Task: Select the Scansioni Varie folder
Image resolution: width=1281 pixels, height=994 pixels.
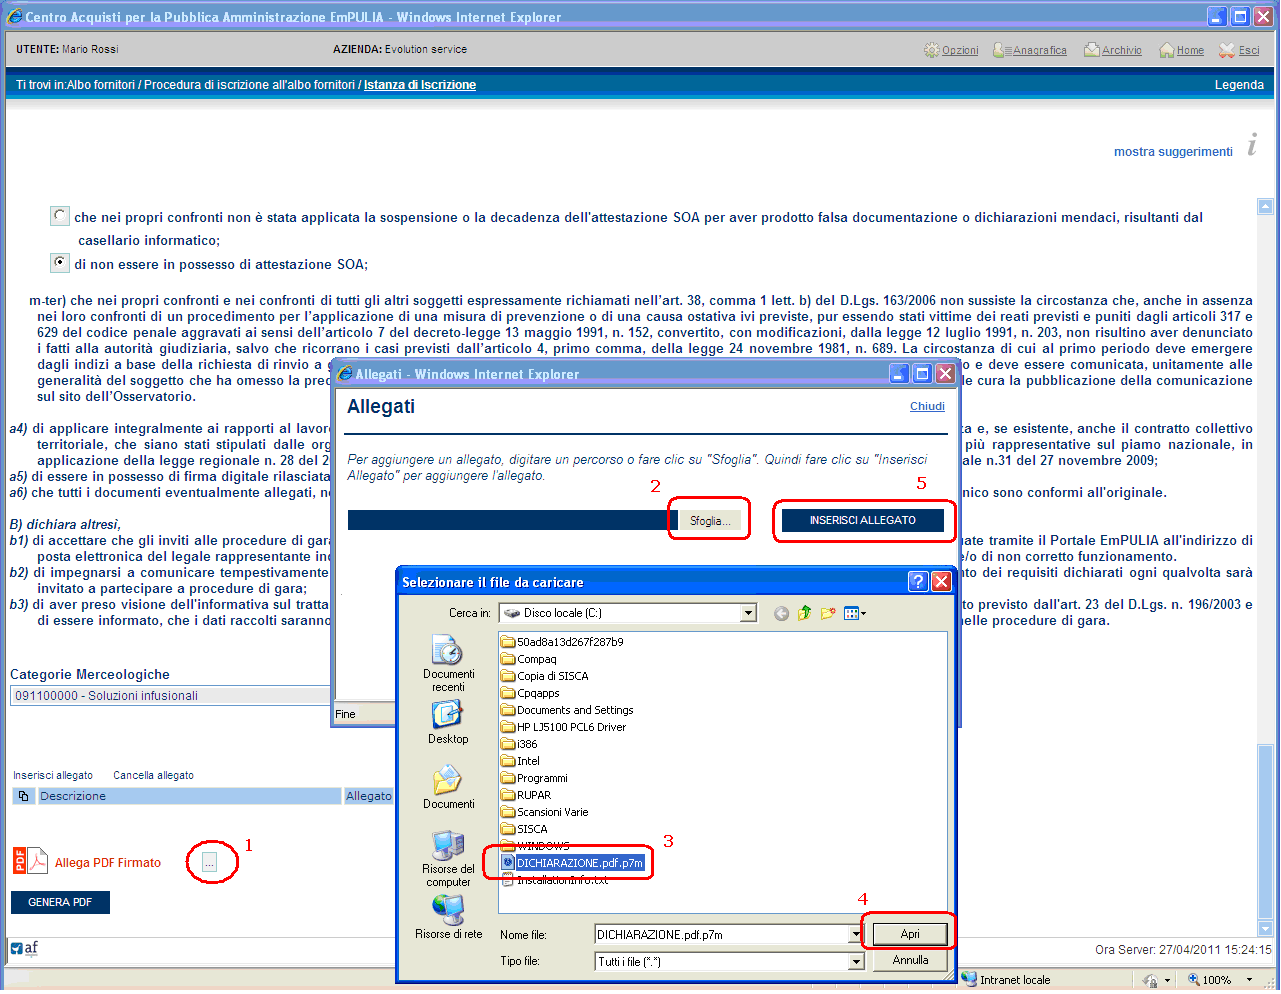Action: (x=544, y=812)
